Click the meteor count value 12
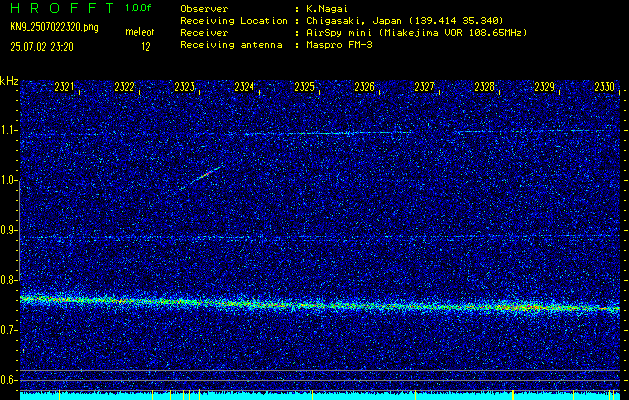 pyautogui.click(x=145, y=47)
